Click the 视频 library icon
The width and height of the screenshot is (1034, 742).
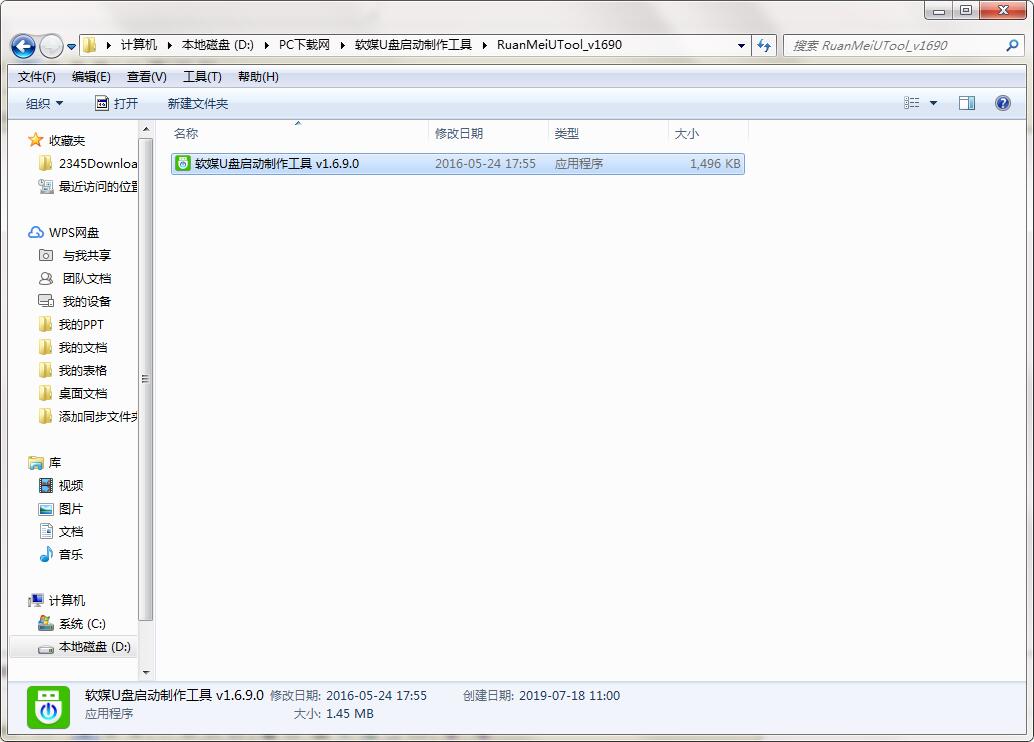(46, 485)
